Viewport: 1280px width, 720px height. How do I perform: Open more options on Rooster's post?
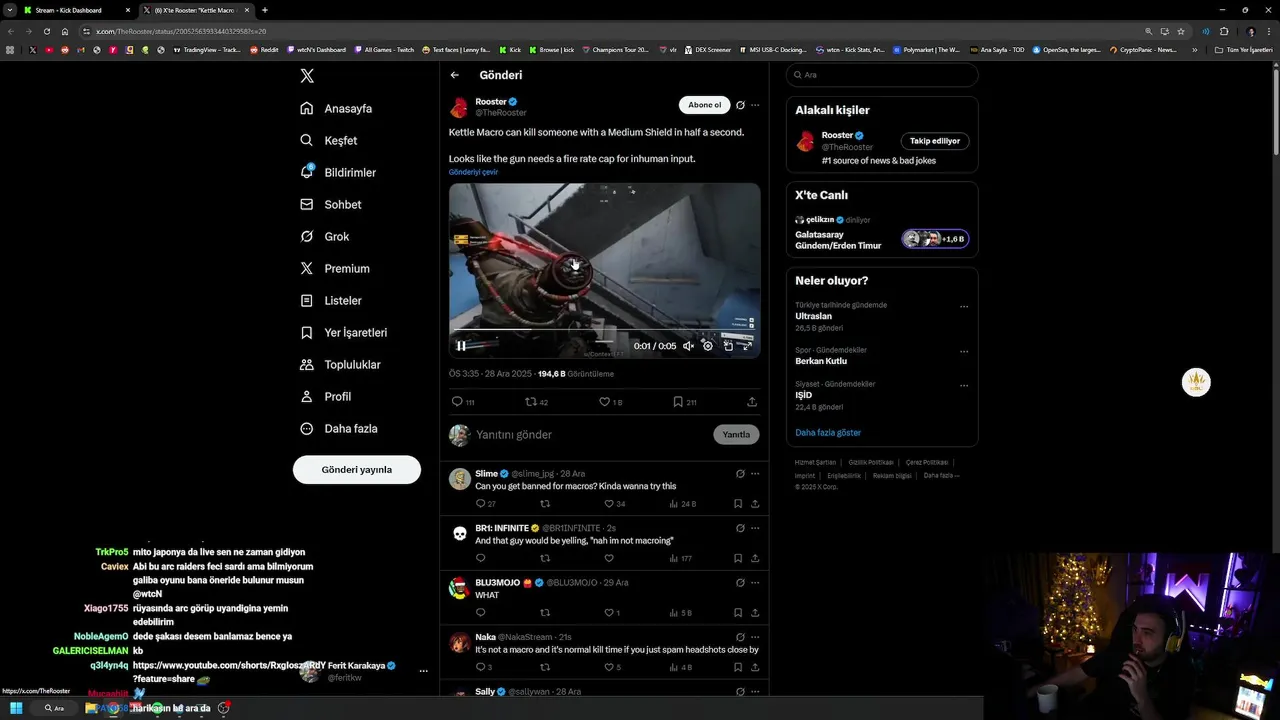tap(755, 105)
